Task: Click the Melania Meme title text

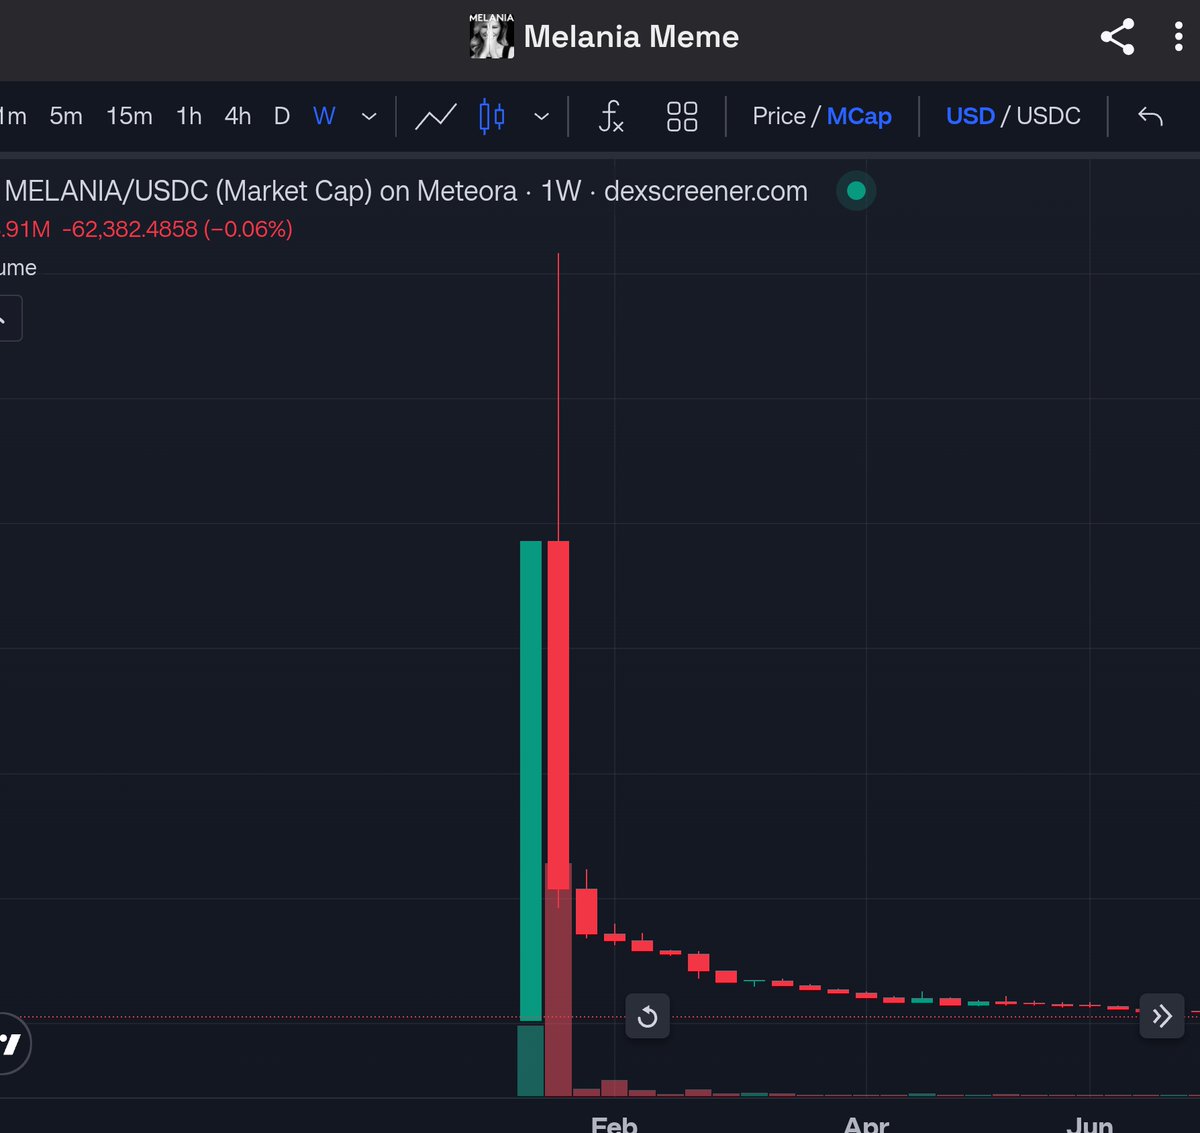Action: click(x=631, y=37)
